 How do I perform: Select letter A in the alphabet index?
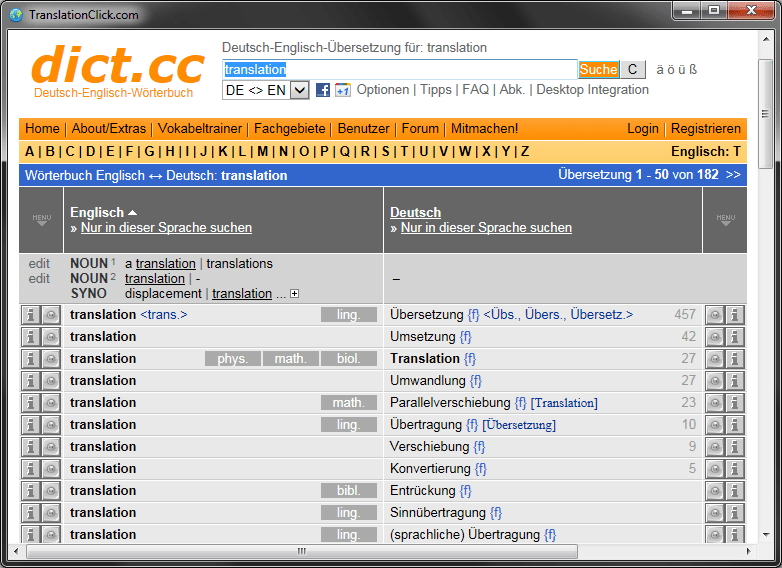[29, 152]
